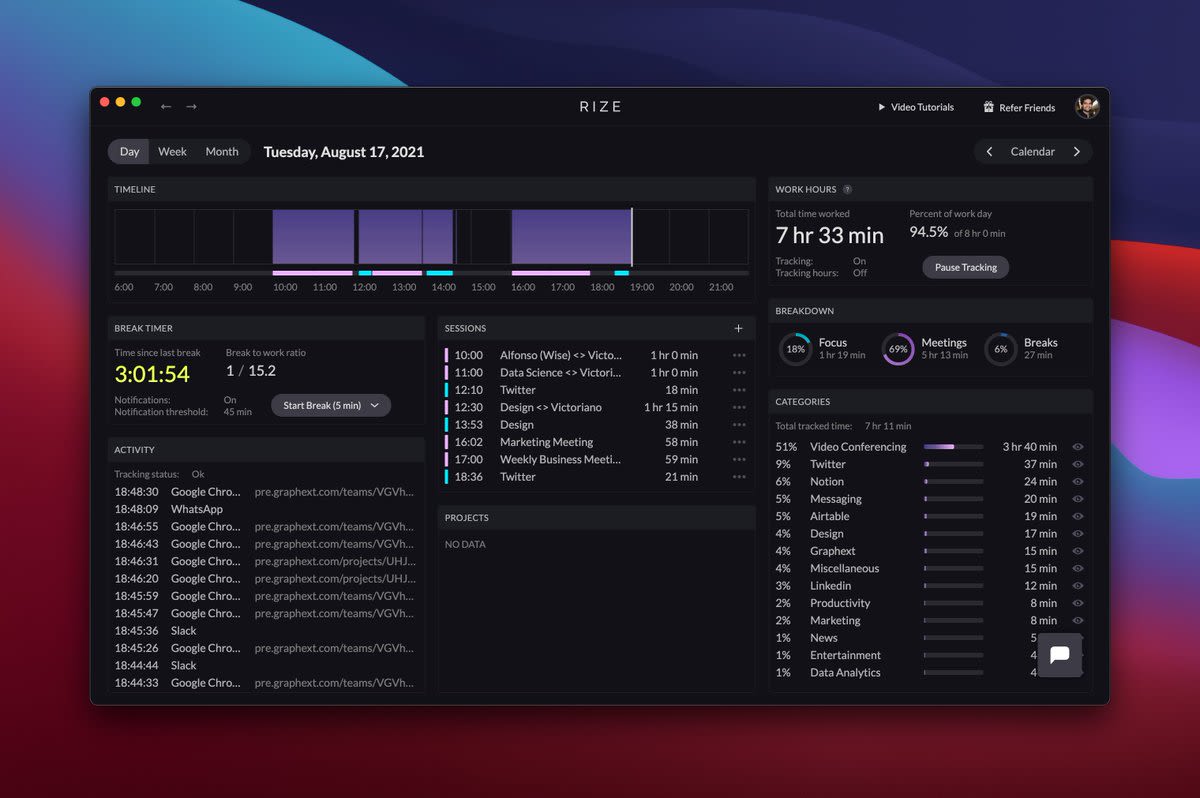The image size is (1200, 798).
Task: Hide the Graphext category
Action: [x=1078, y=551]
